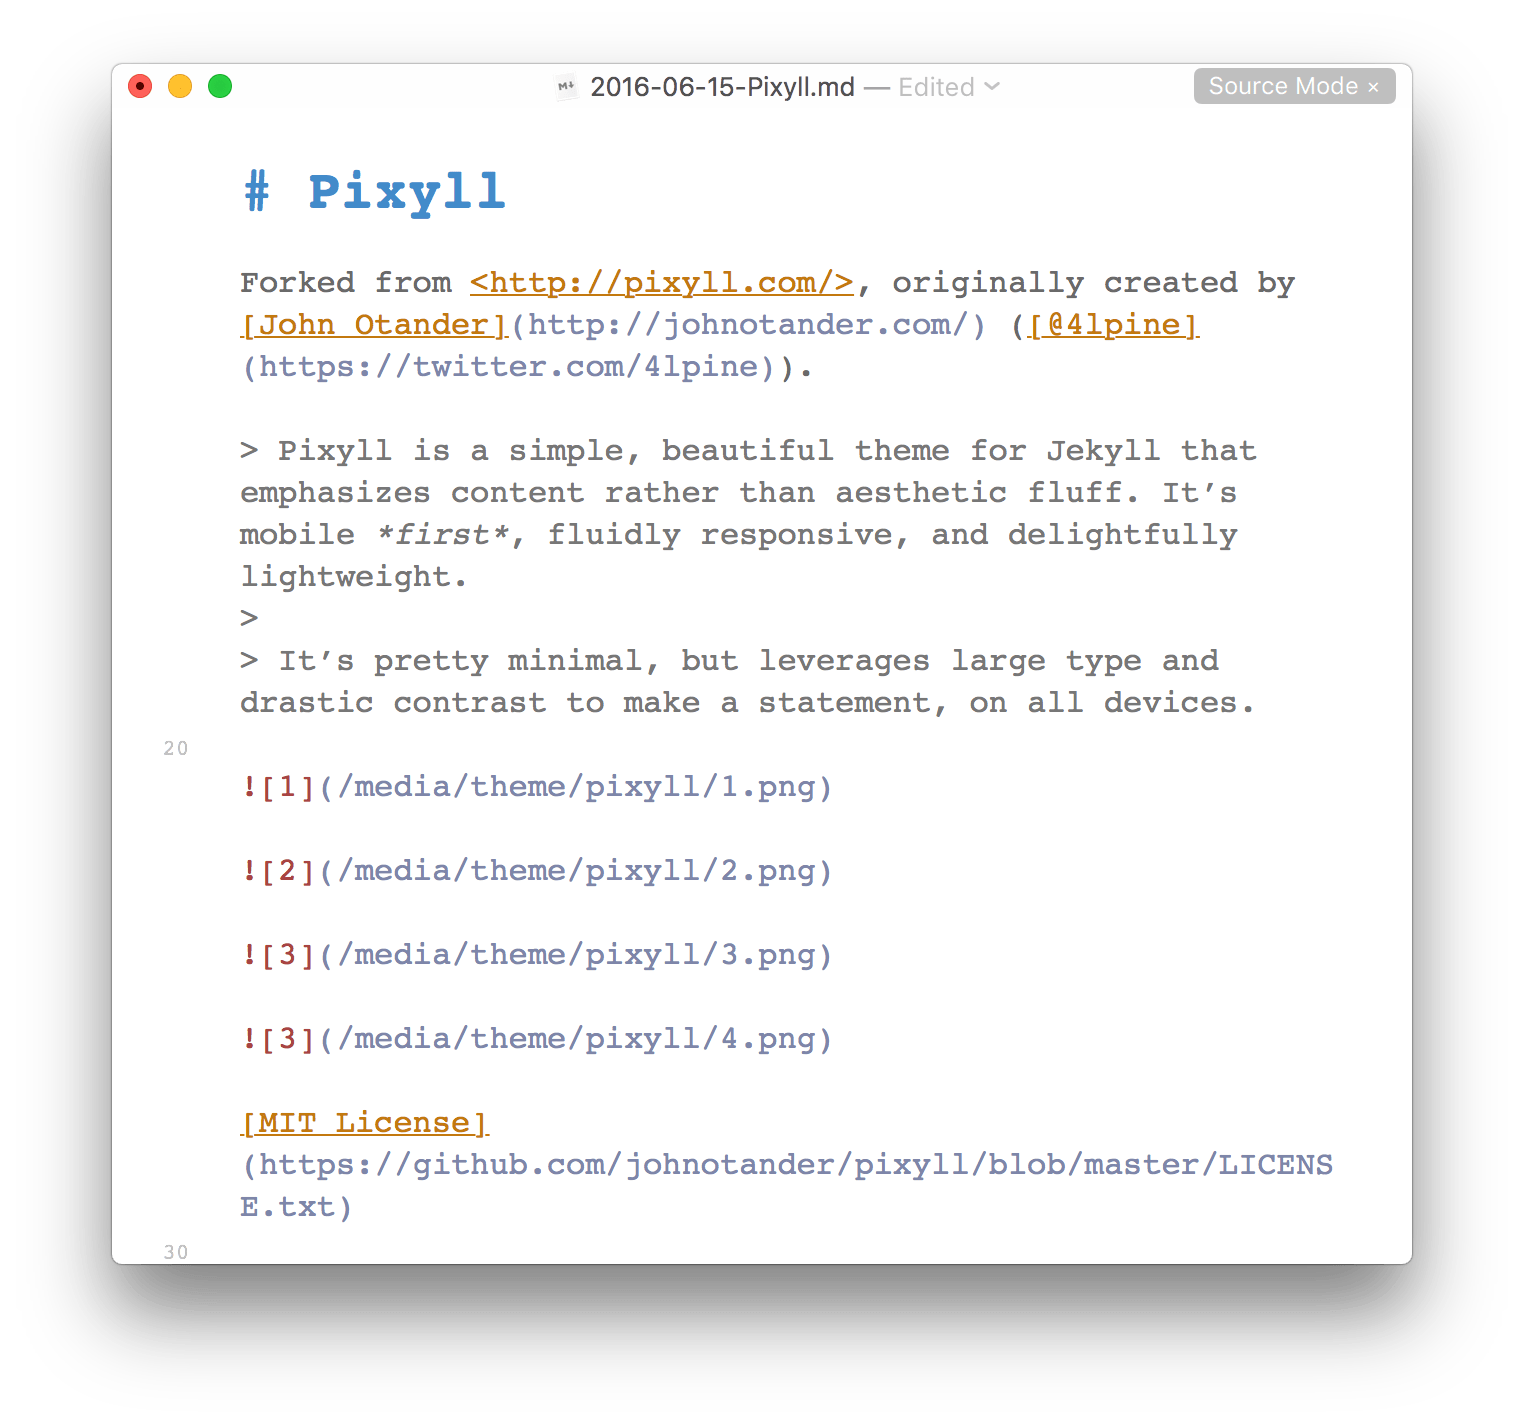This screenshot has width=1524, height=1424.
Task: Click the green zoom window button
Action: pos(220,87)
